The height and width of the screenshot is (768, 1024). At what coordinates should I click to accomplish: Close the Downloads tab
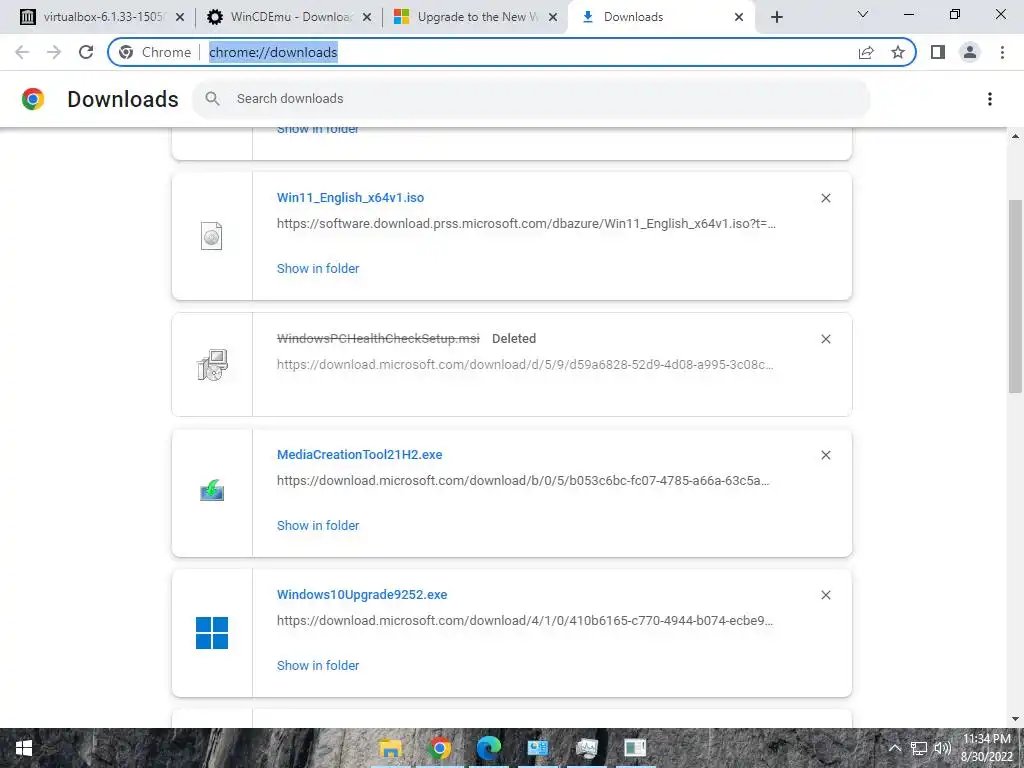[x=739, y=17]
